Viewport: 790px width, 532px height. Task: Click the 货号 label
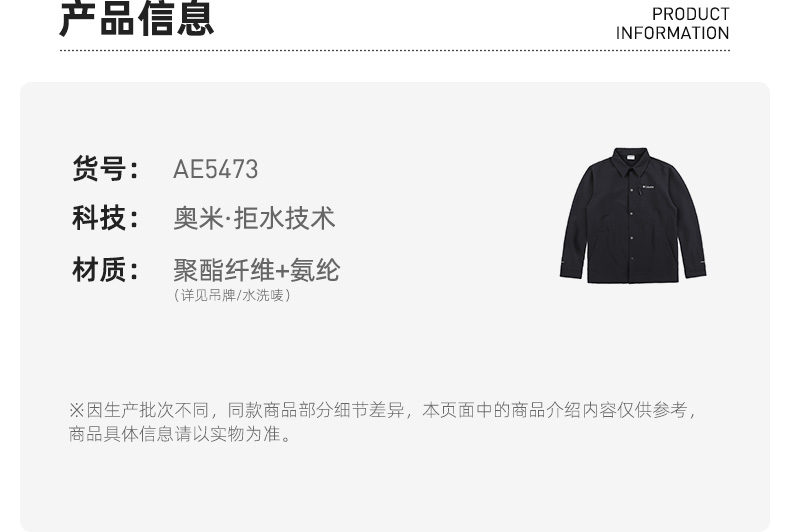coord(105,169)
